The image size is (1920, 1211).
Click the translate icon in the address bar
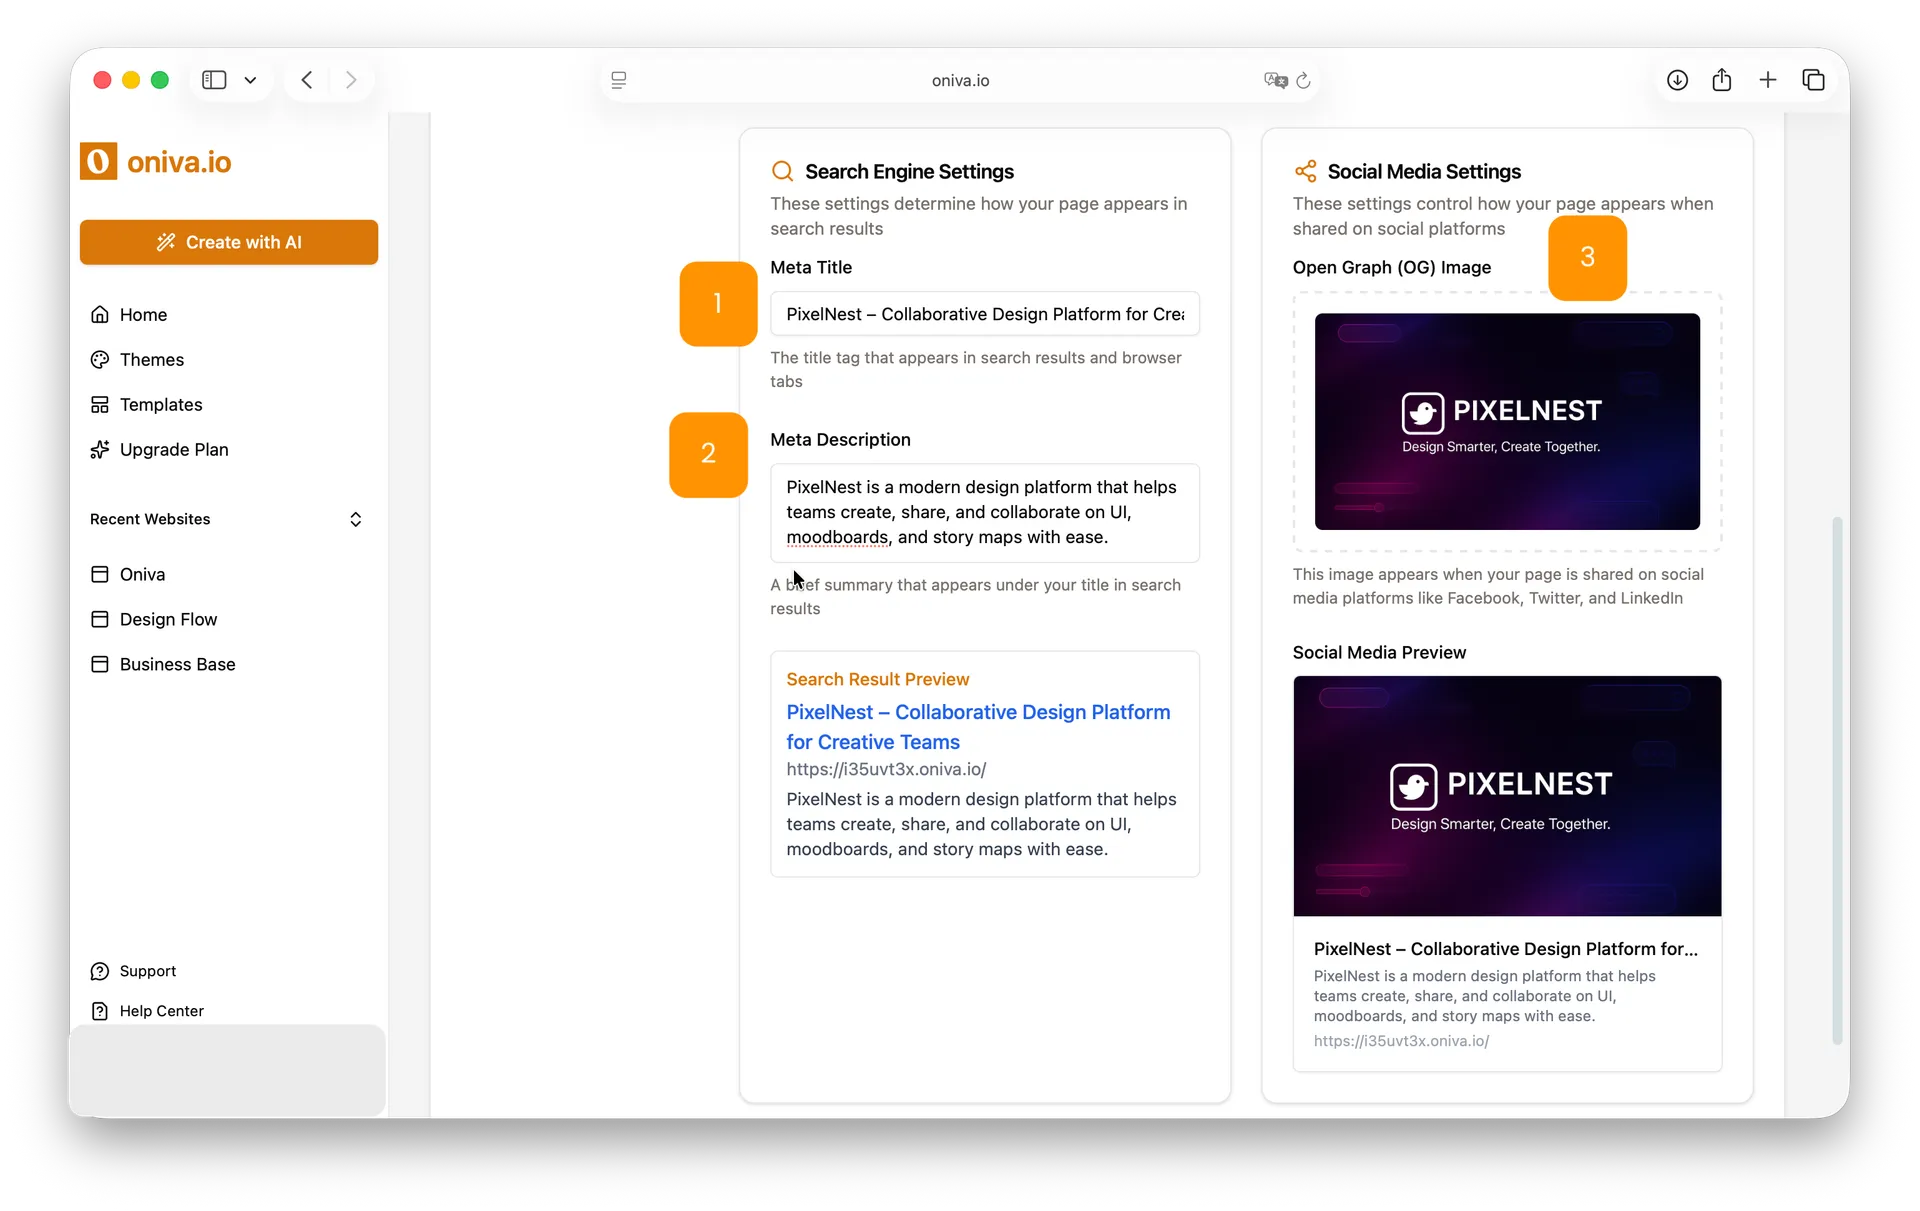[1275, 80]
